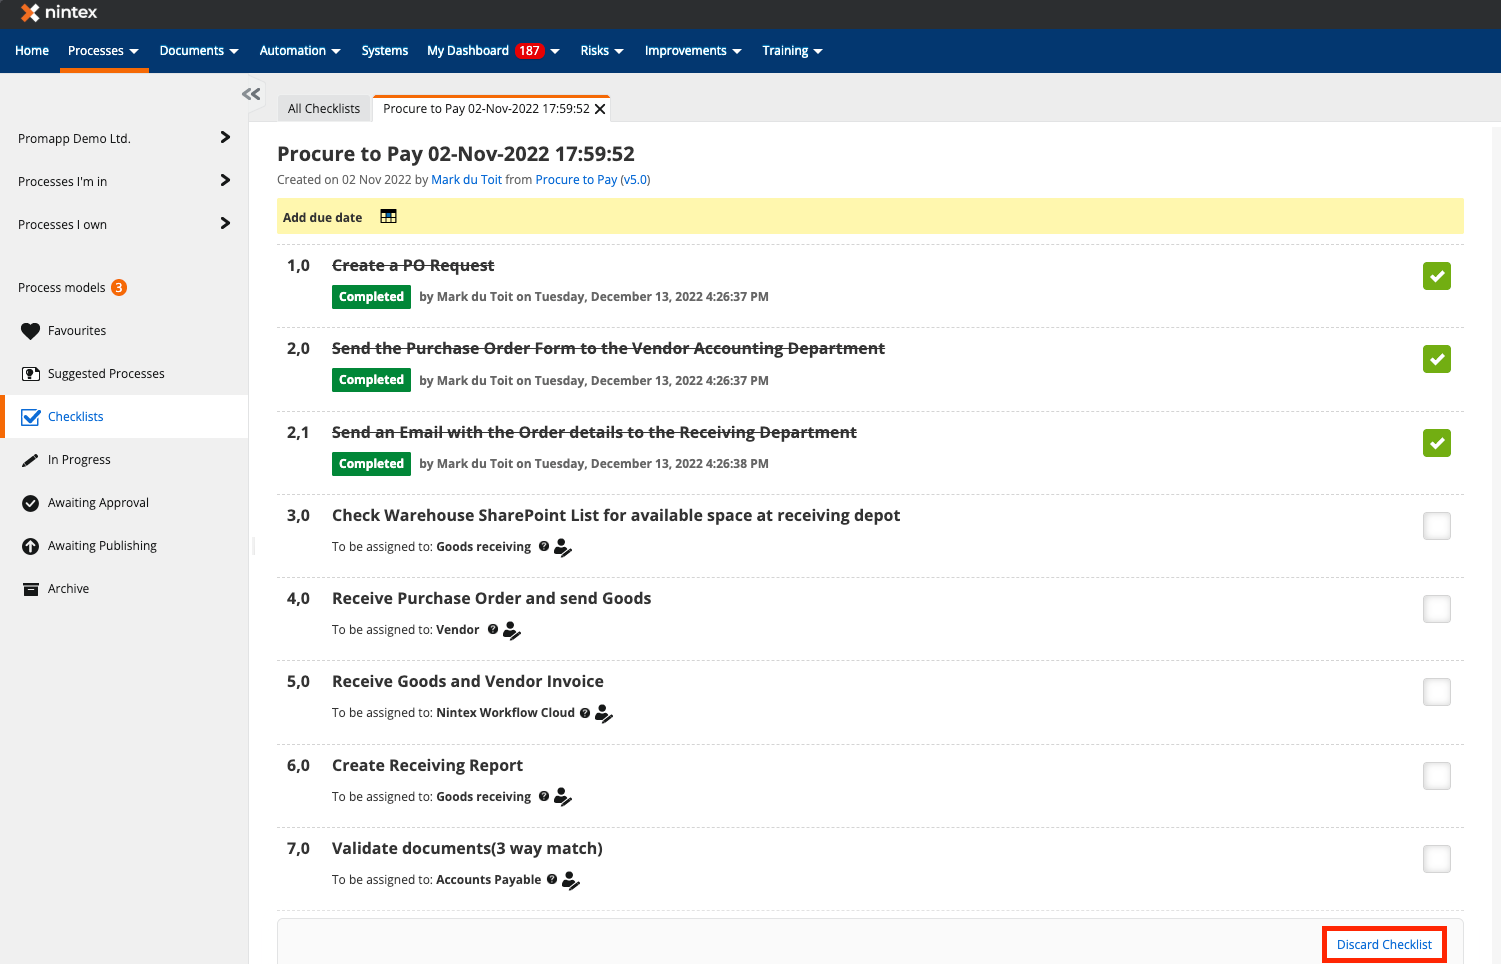Click the In Progress pencil icon
The image size is (1501, 964).
coord(31,460)
